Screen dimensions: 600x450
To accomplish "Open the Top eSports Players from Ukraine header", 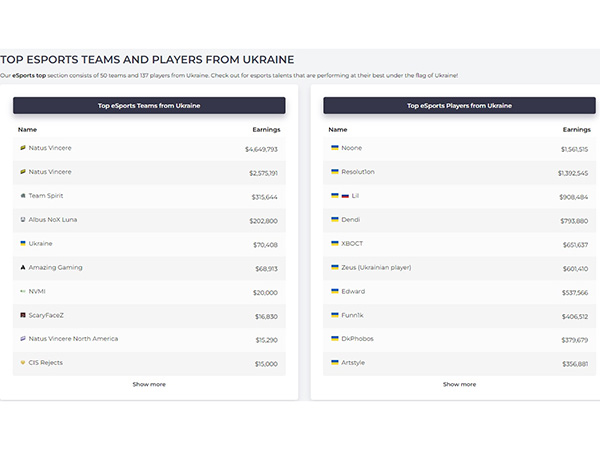I will (x=460, y=106).
